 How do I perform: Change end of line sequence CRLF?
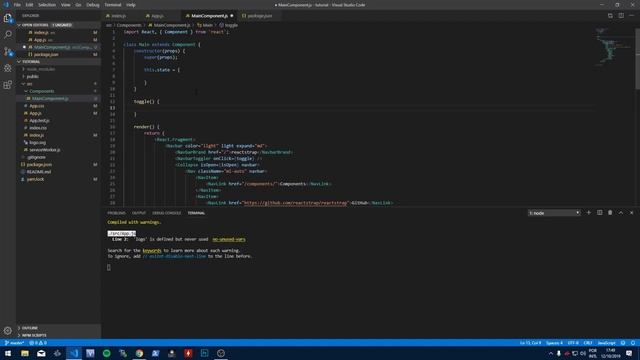(x=588, y=343)
